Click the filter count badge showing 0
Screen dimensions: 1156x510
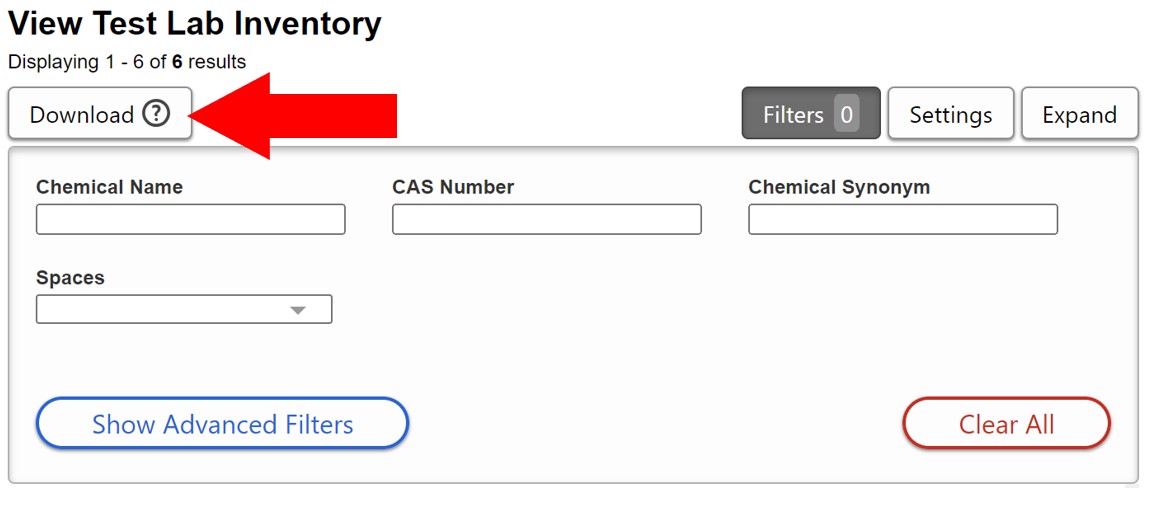tap(846, 115)
